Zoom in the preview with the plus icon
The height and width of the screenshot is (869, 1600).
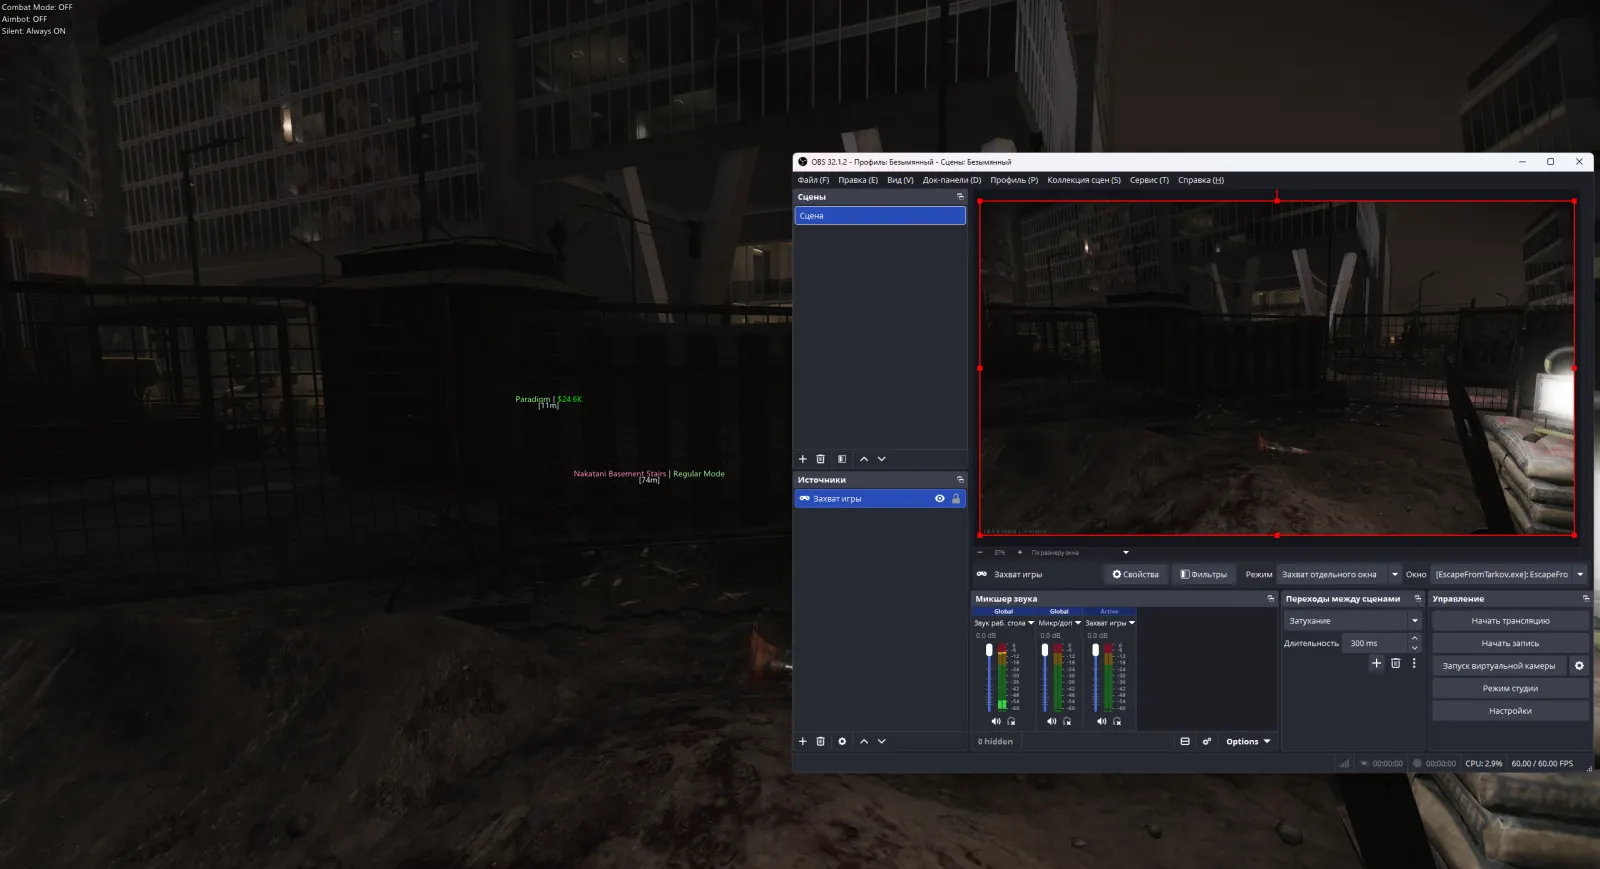(1019, 552)
